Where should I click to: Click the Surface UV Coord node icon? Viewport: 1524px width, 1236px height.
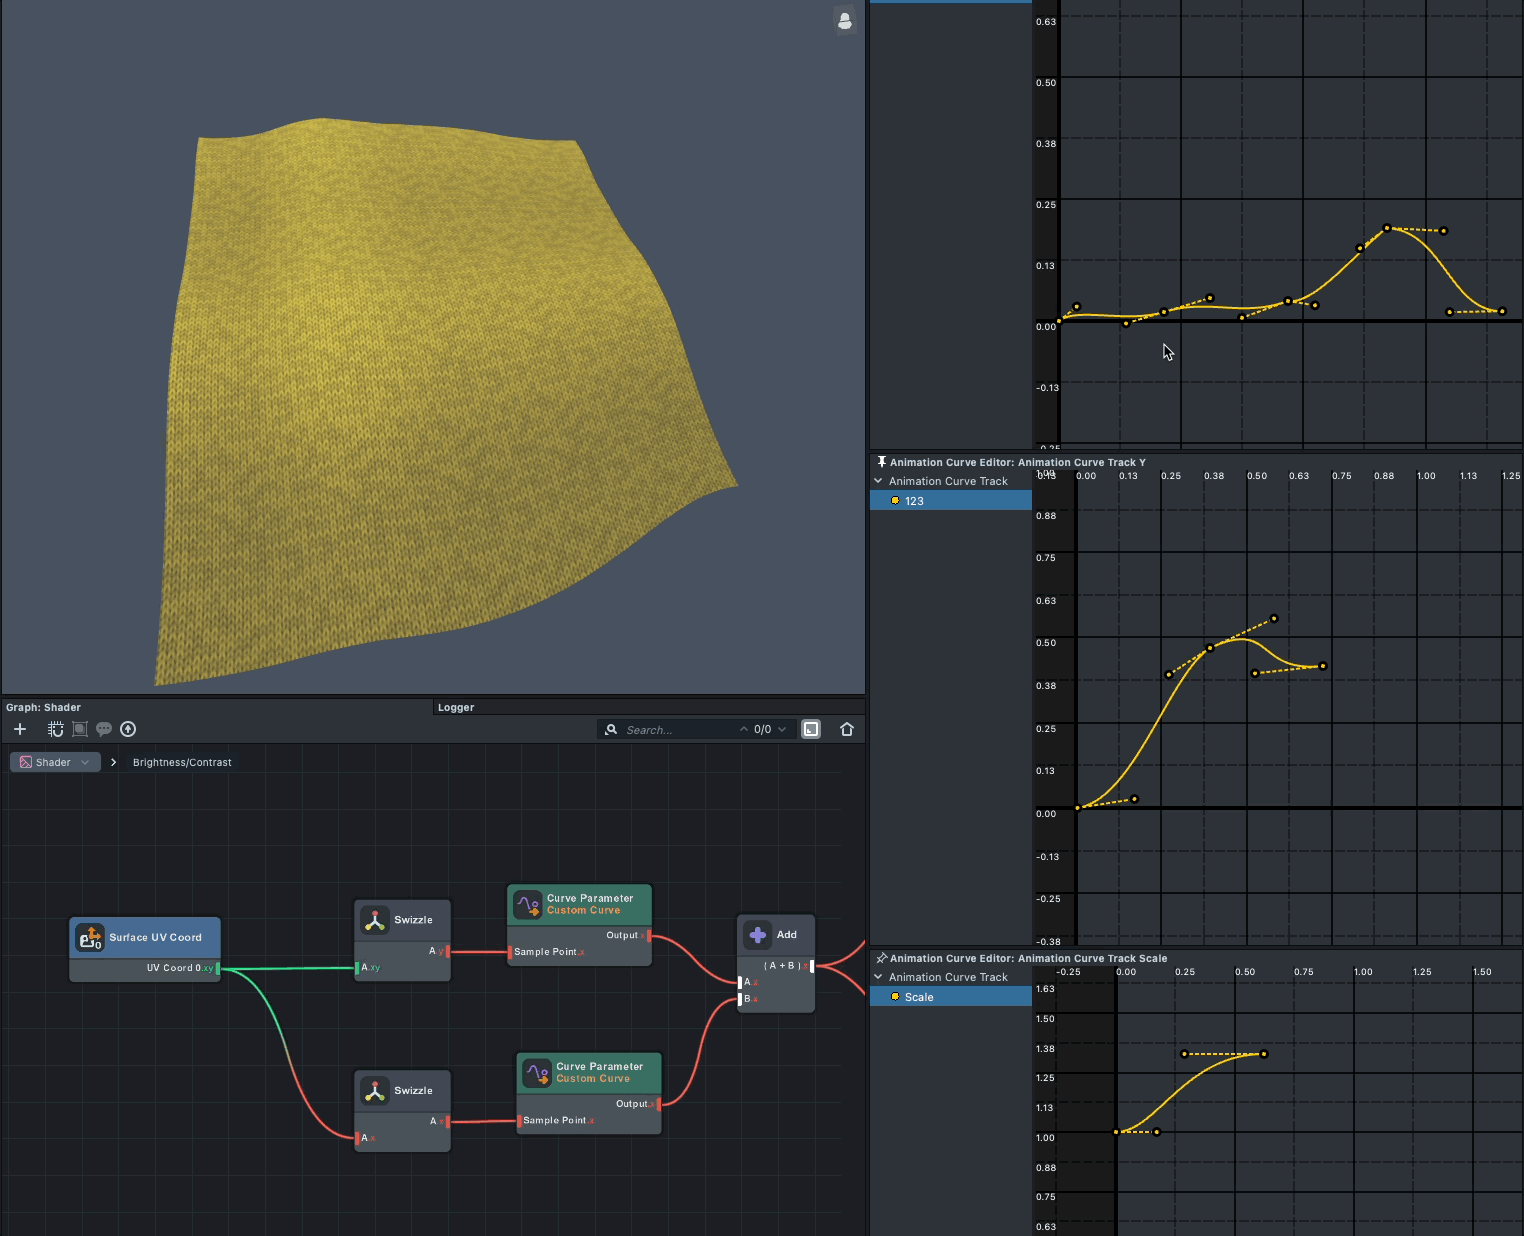[x=90, y=937]
